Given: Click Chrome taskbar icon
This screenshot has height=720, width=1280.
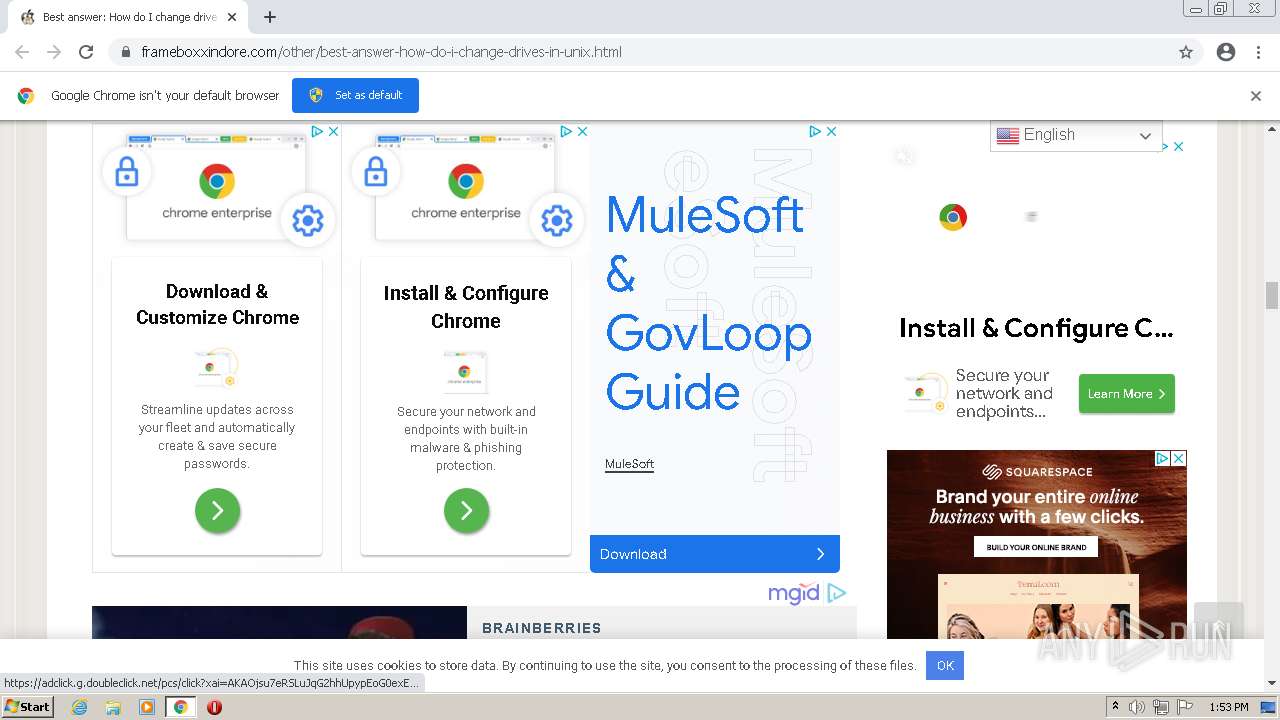Looking at the screenshot, I should 180,707.
